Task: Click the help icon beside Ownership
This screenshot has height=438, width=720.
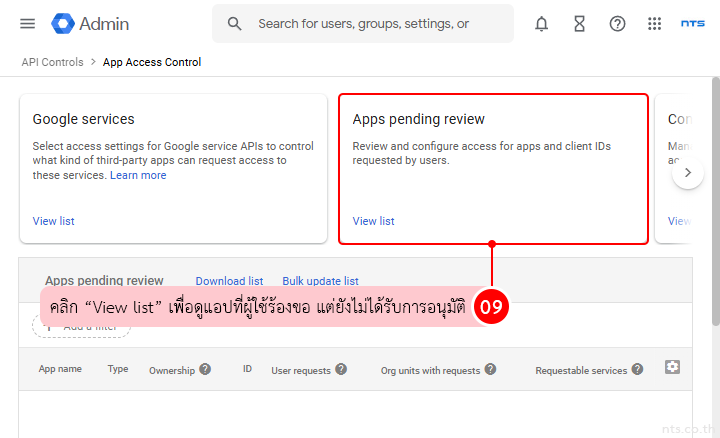Action: tap(205, 369)
